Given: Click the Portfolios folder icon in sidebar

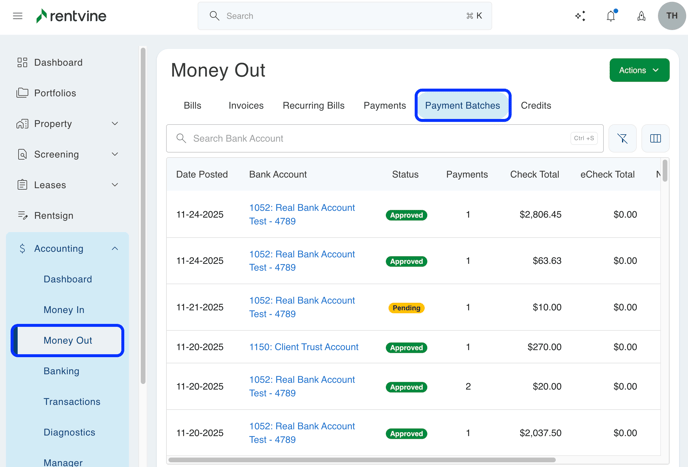Looking at the screenshot, I should 22,93.
